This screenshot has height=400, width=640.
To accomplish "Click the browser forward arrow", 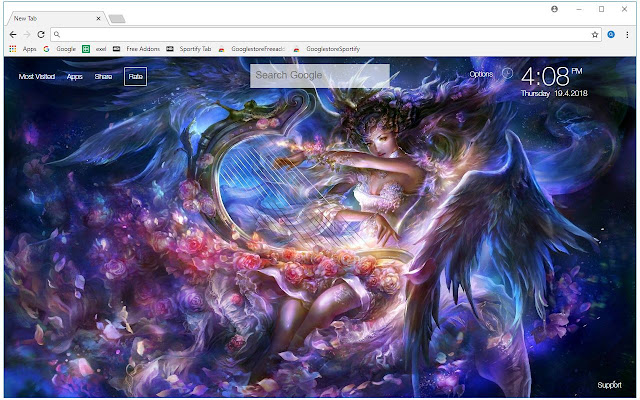I will [x=27, y=35].
